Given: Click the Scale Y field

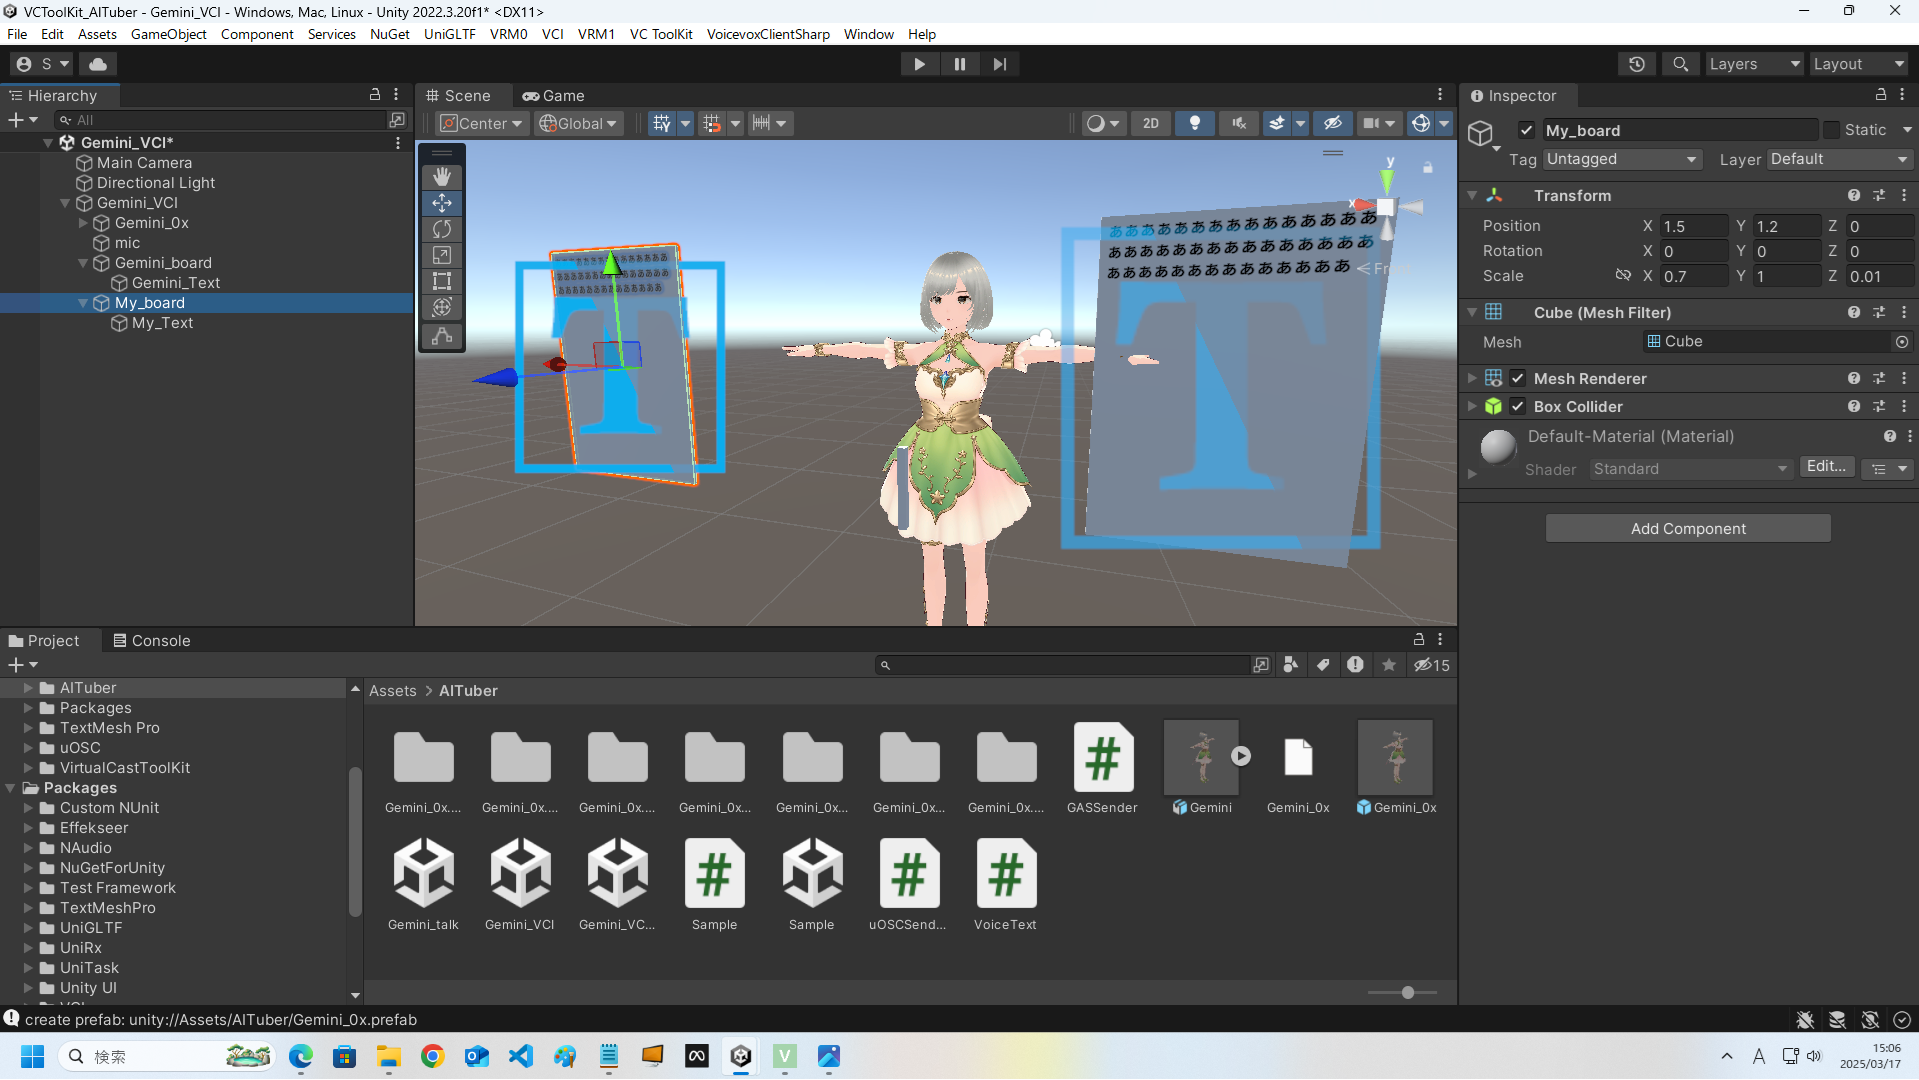Looking at the screenshot, I should tap(1787, 276).
